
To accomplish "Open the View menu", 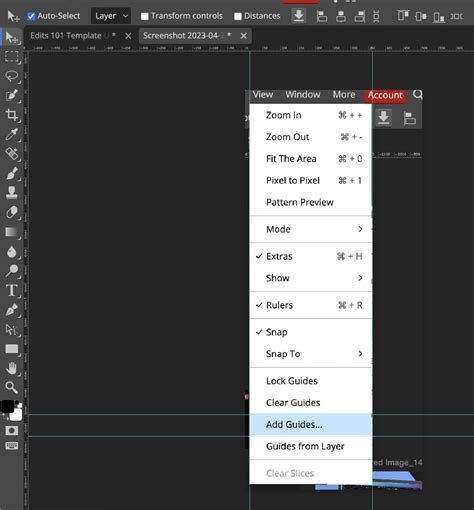I will (263, 95).
